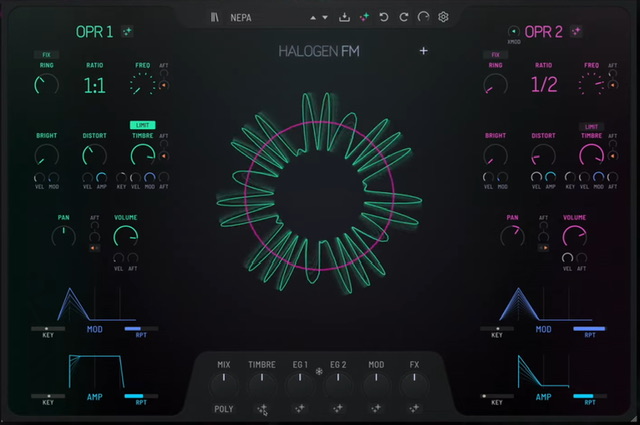
Task: Open settings gear icon
Action: tap(443, 17)
